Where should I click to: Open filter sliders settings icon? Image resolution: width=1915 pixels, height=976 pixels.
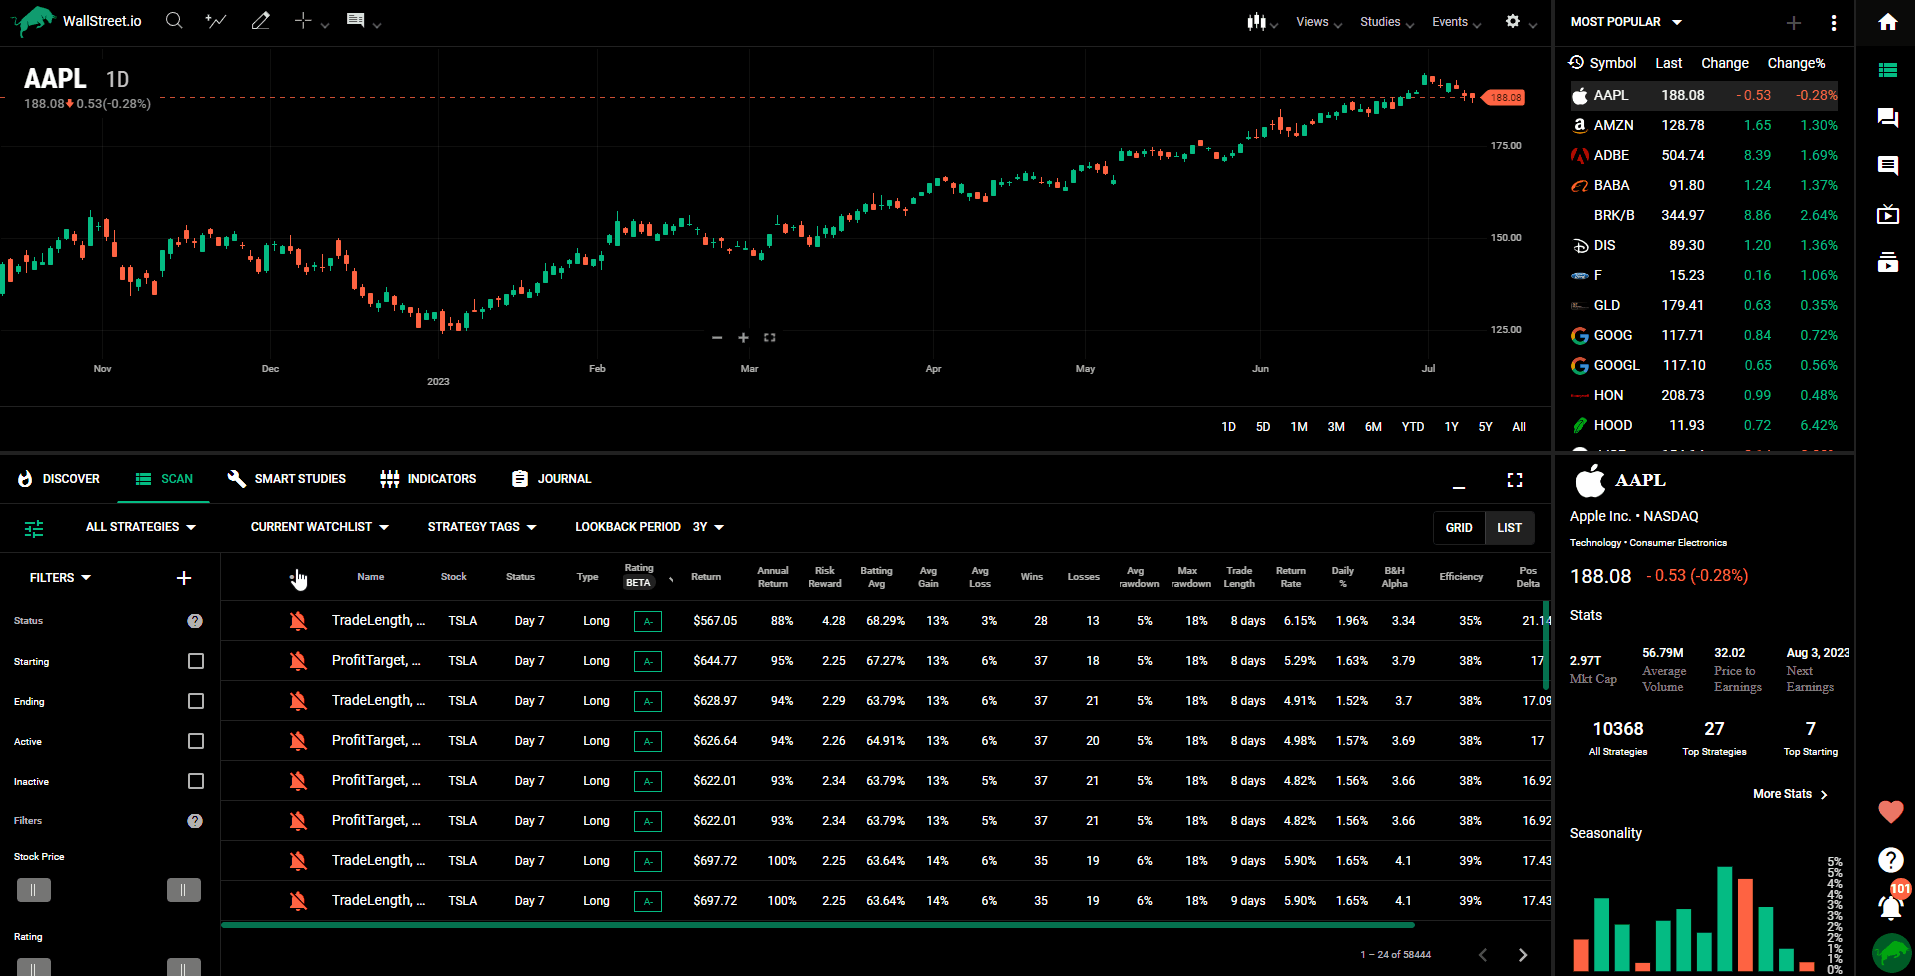point(34,528)
